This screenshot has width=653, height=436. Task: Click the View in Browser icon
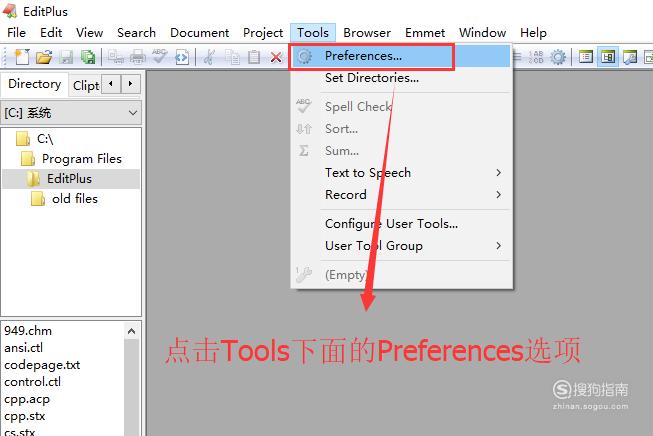coord(182,57)
